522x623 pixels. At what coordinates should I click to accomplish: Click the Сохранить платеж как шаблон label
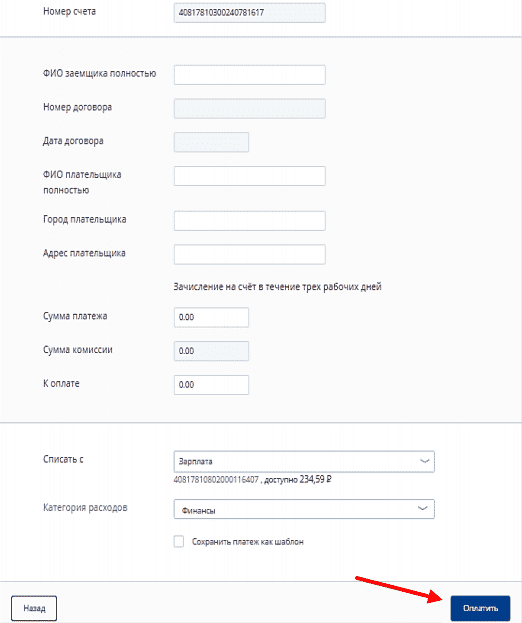click(x=247, y=542)
